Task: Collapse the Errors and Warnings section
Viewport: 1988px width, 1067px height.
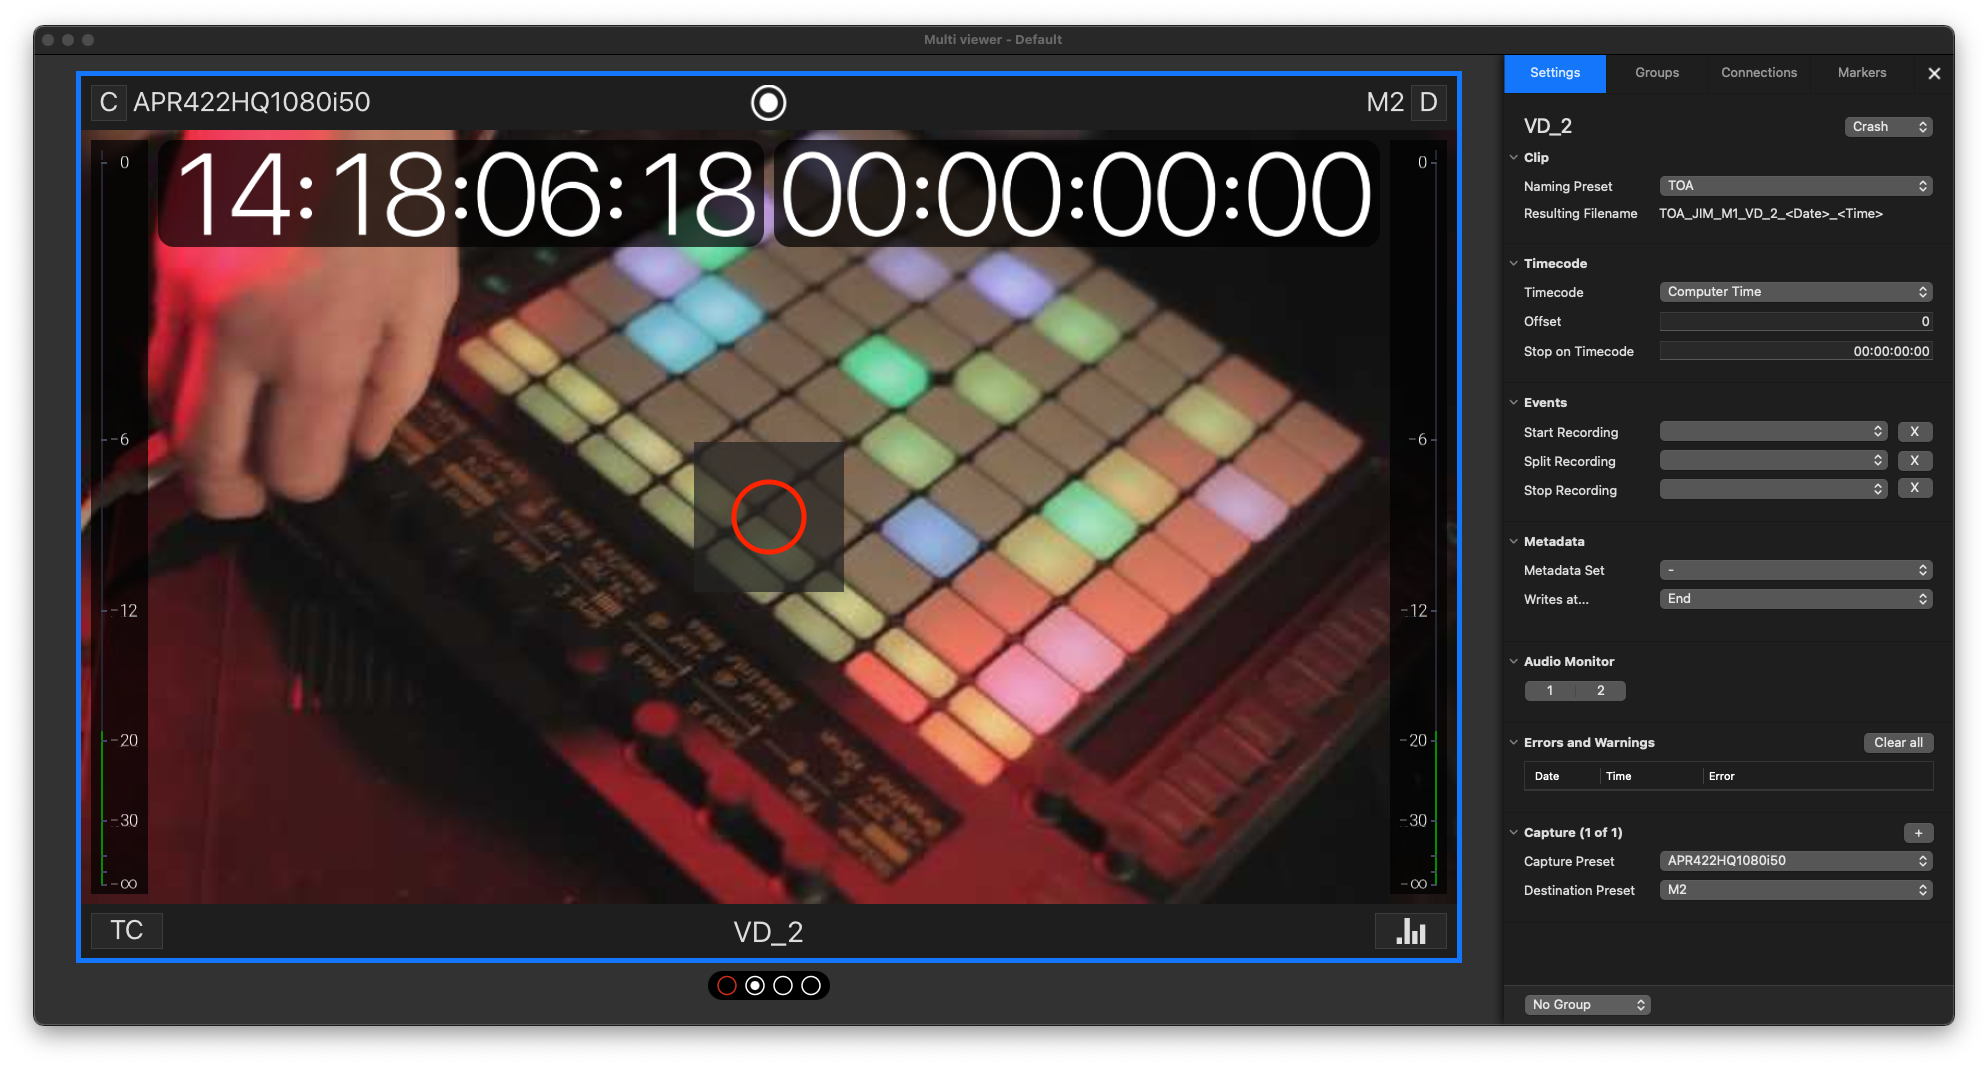Action: 1514,743
